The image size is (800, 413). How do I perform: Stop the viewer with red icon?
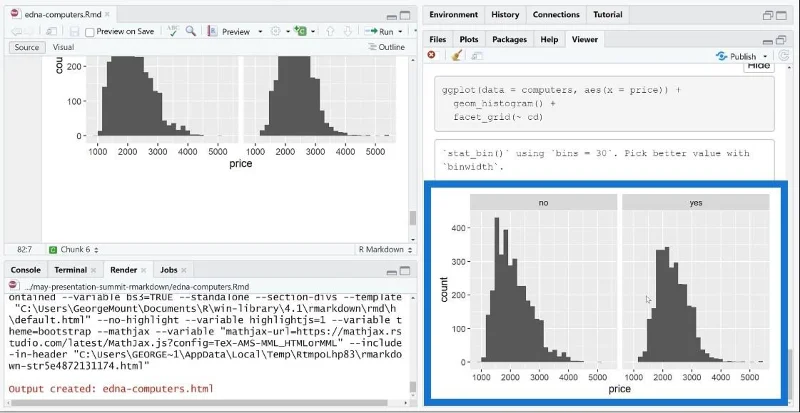(432, 55)
